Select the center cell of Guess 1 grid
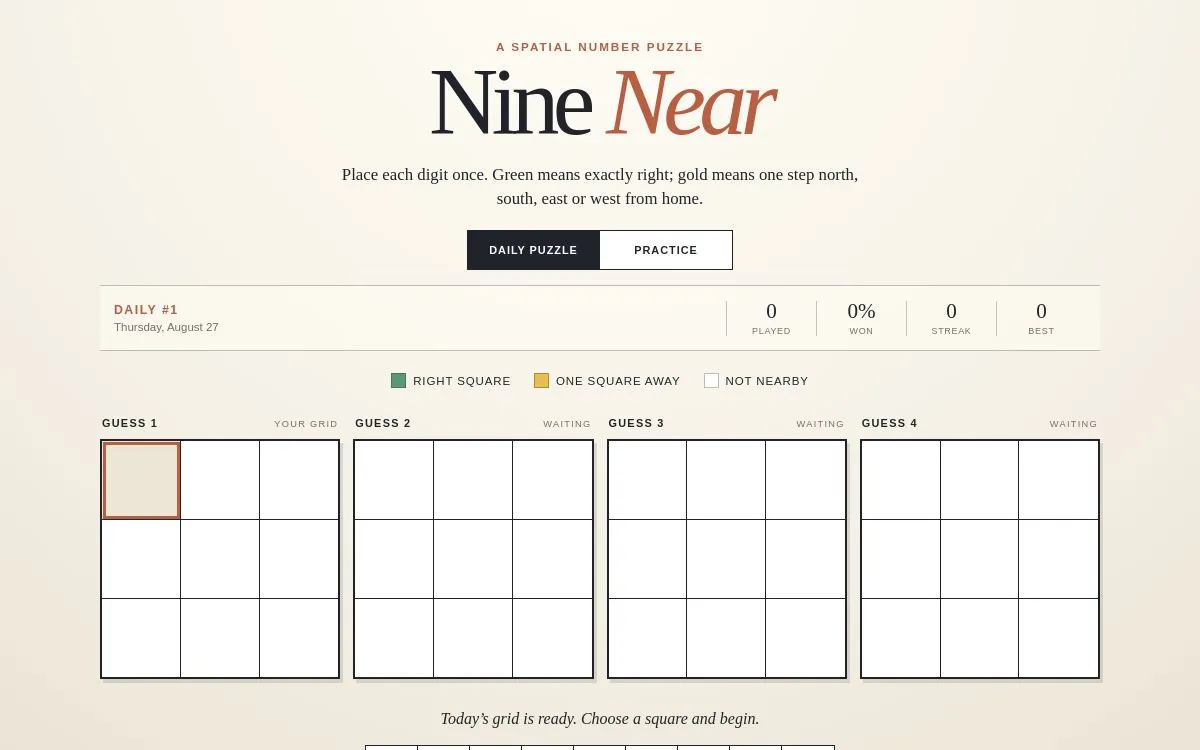This screenshot has height=750, width=1200. click(220, 559)
